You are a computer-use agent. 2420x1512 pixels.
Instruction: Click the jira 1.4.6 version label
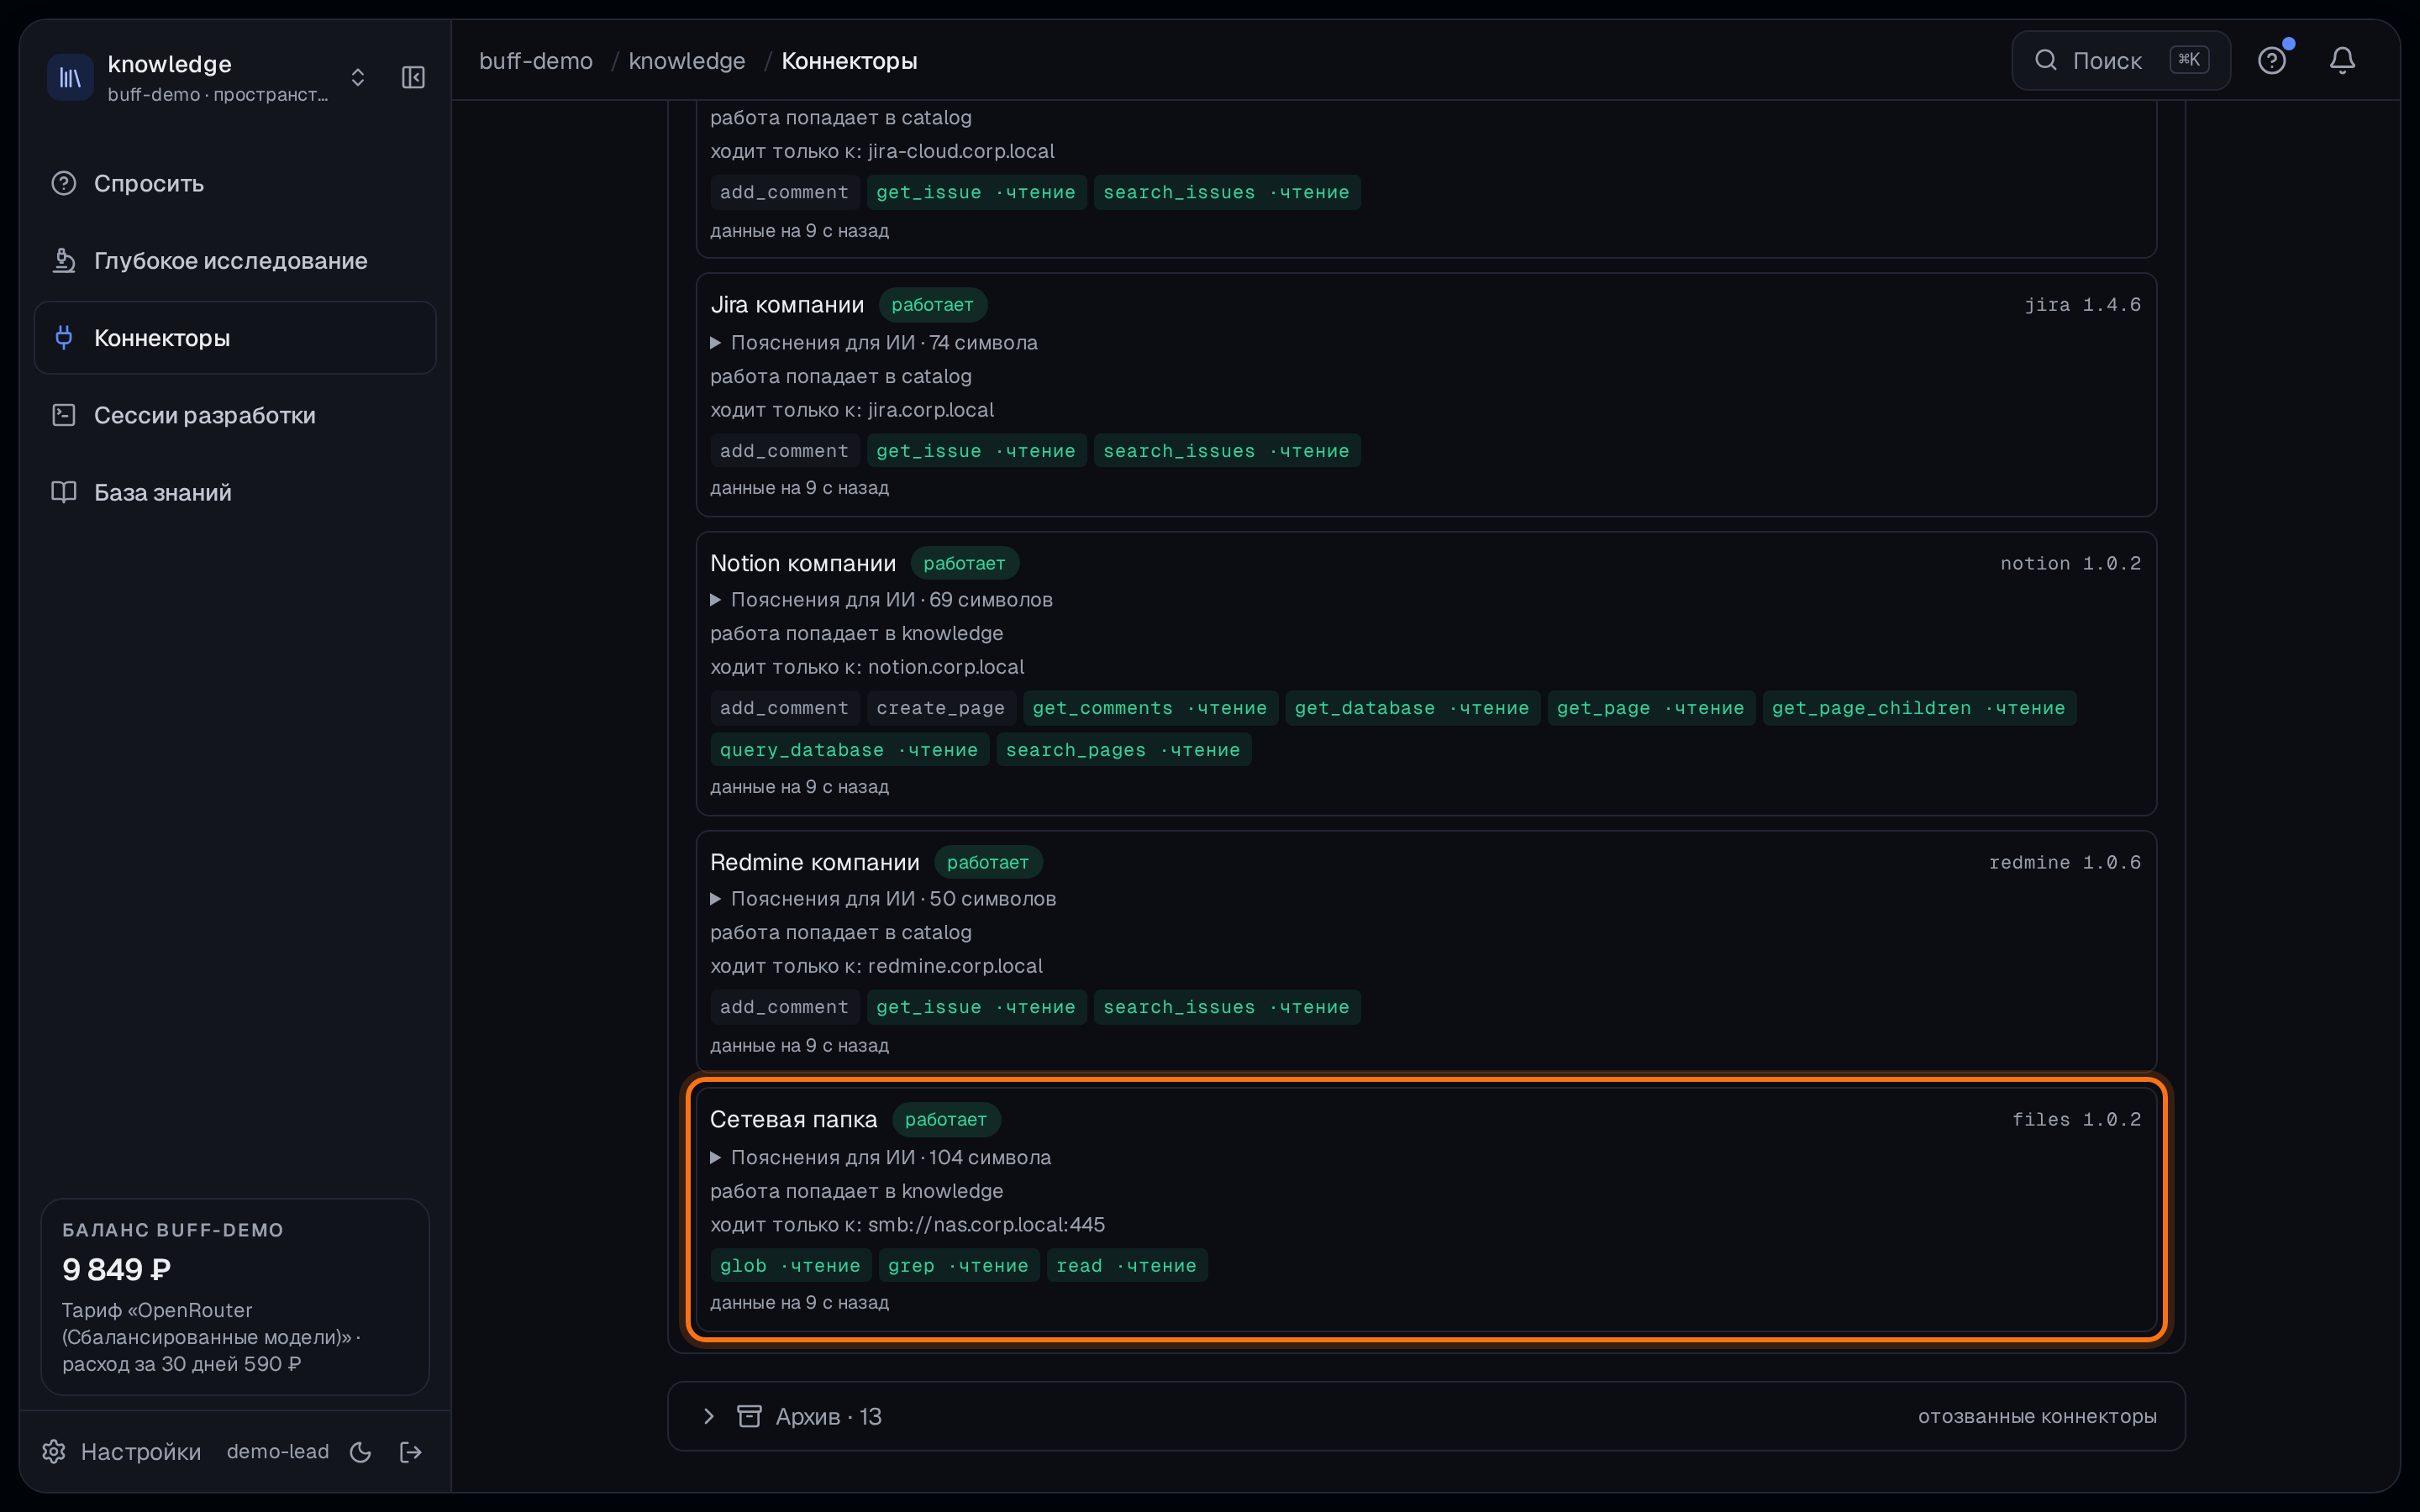2083,304
